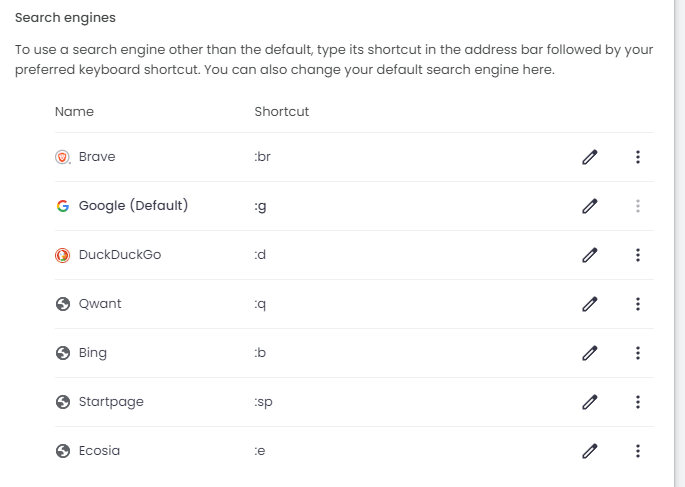Select the Qwant search engine name
Screen dimensions: 685x487
point(100,304)
